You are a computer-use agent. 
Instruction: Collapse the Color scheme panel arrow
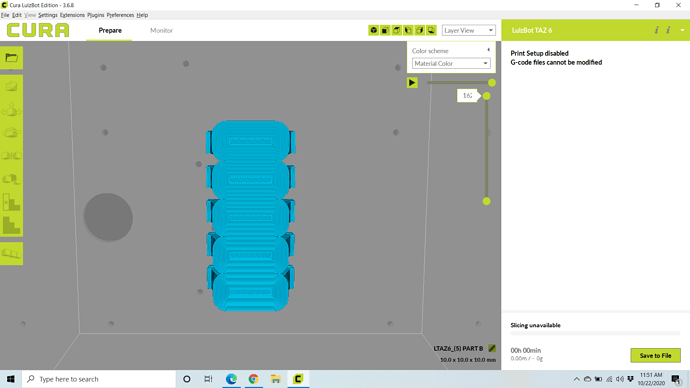pos(488,50)
